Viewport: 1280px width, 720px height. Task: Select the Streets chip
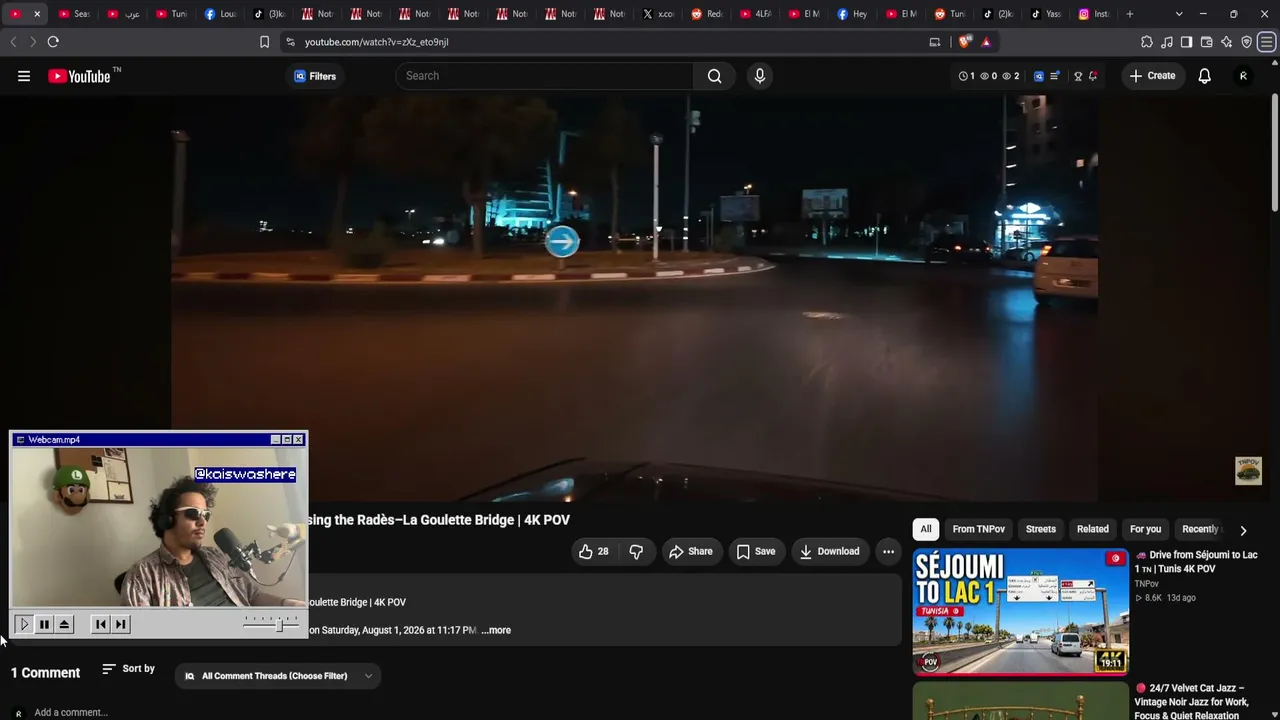coord(1041,529)
